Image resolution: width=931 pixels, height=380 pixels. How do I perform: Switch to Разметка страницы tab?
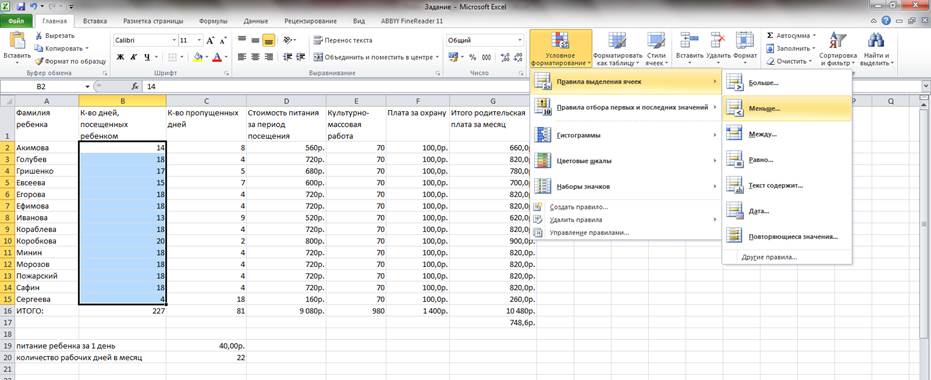[x=154, y=21]
